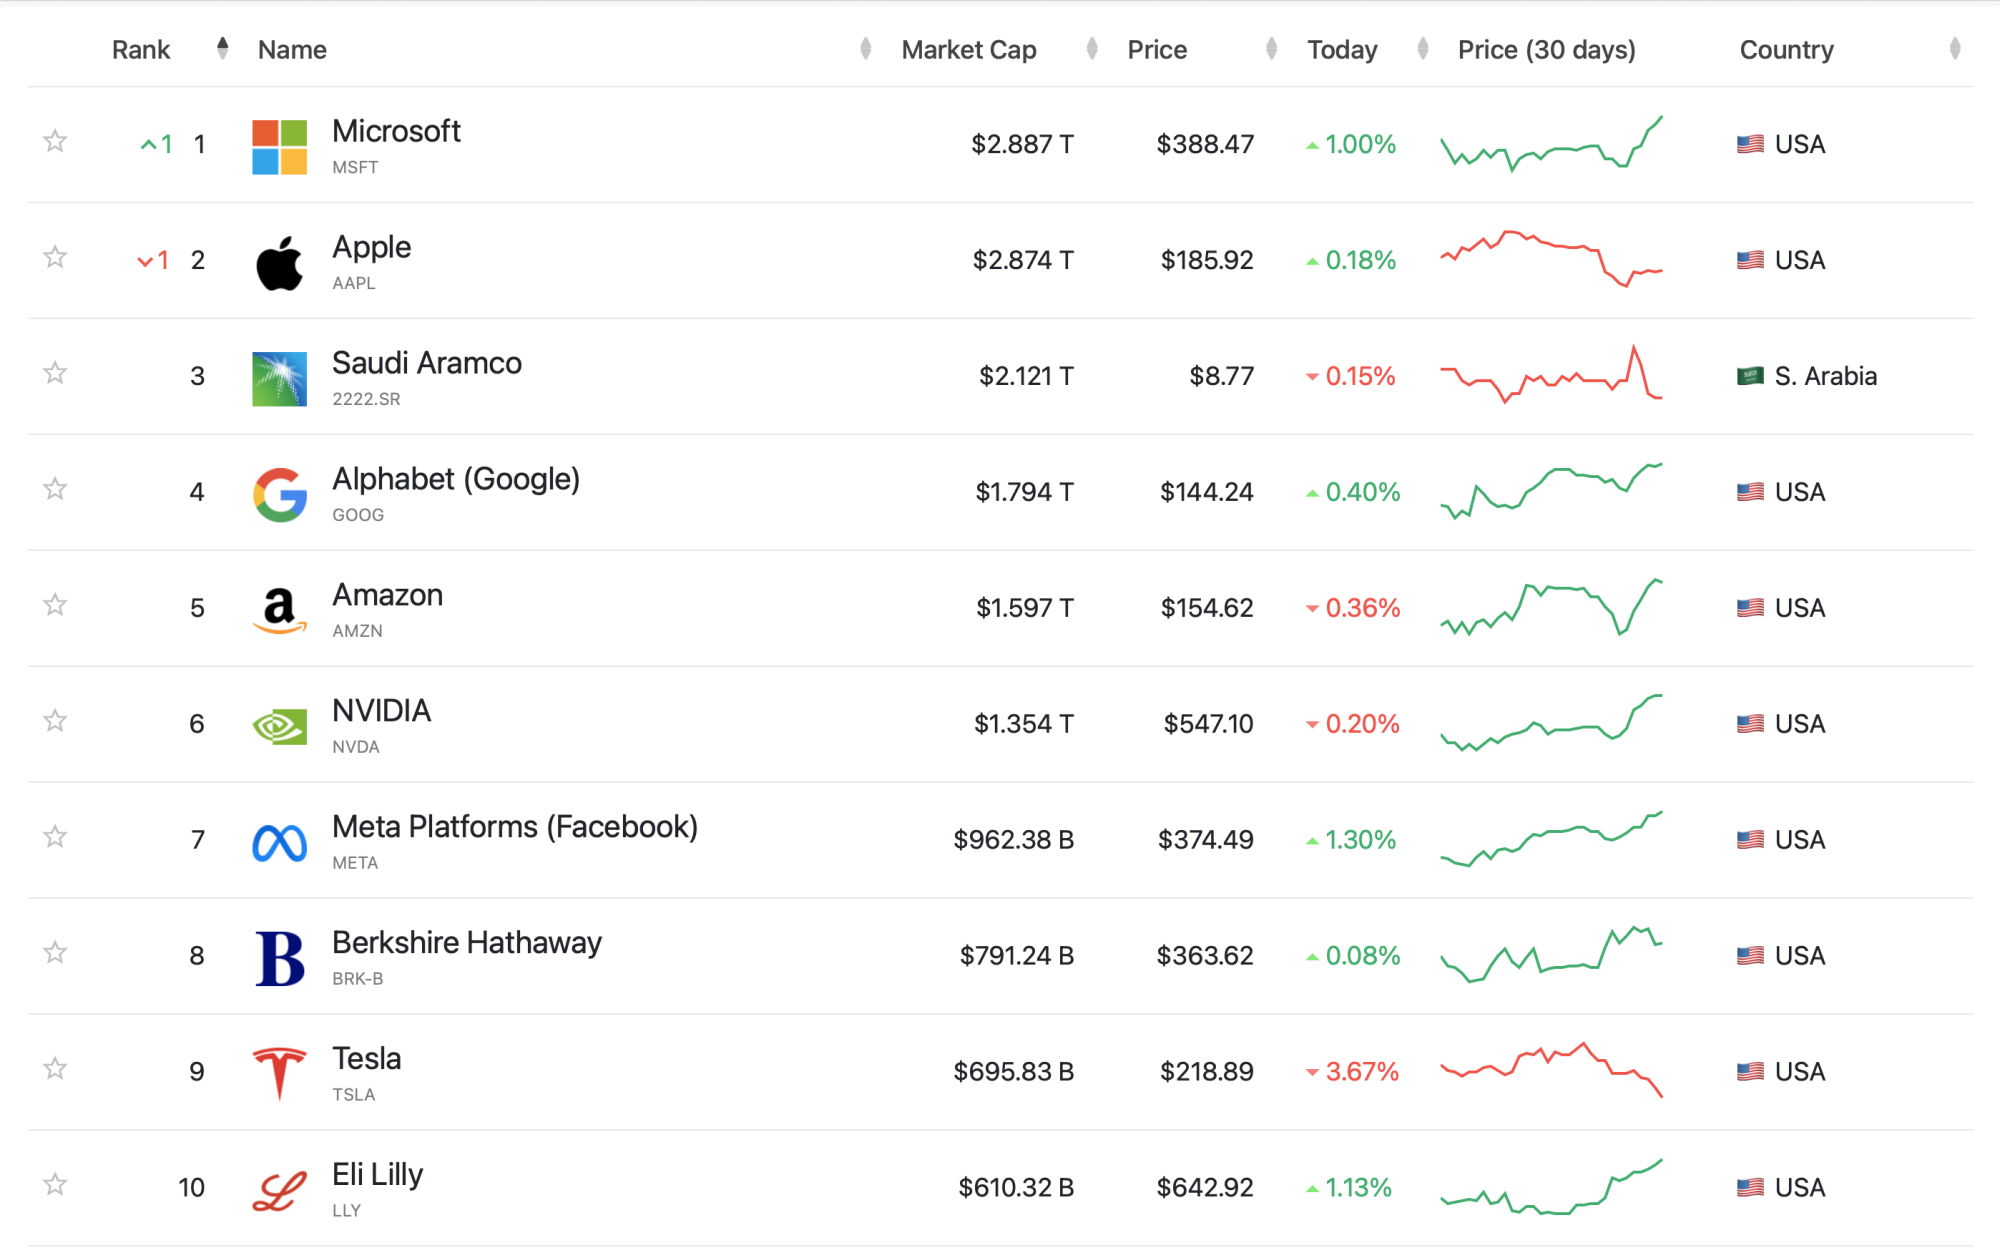
Task: Click the Apple logo icon
Action: [x=279, y=263]
